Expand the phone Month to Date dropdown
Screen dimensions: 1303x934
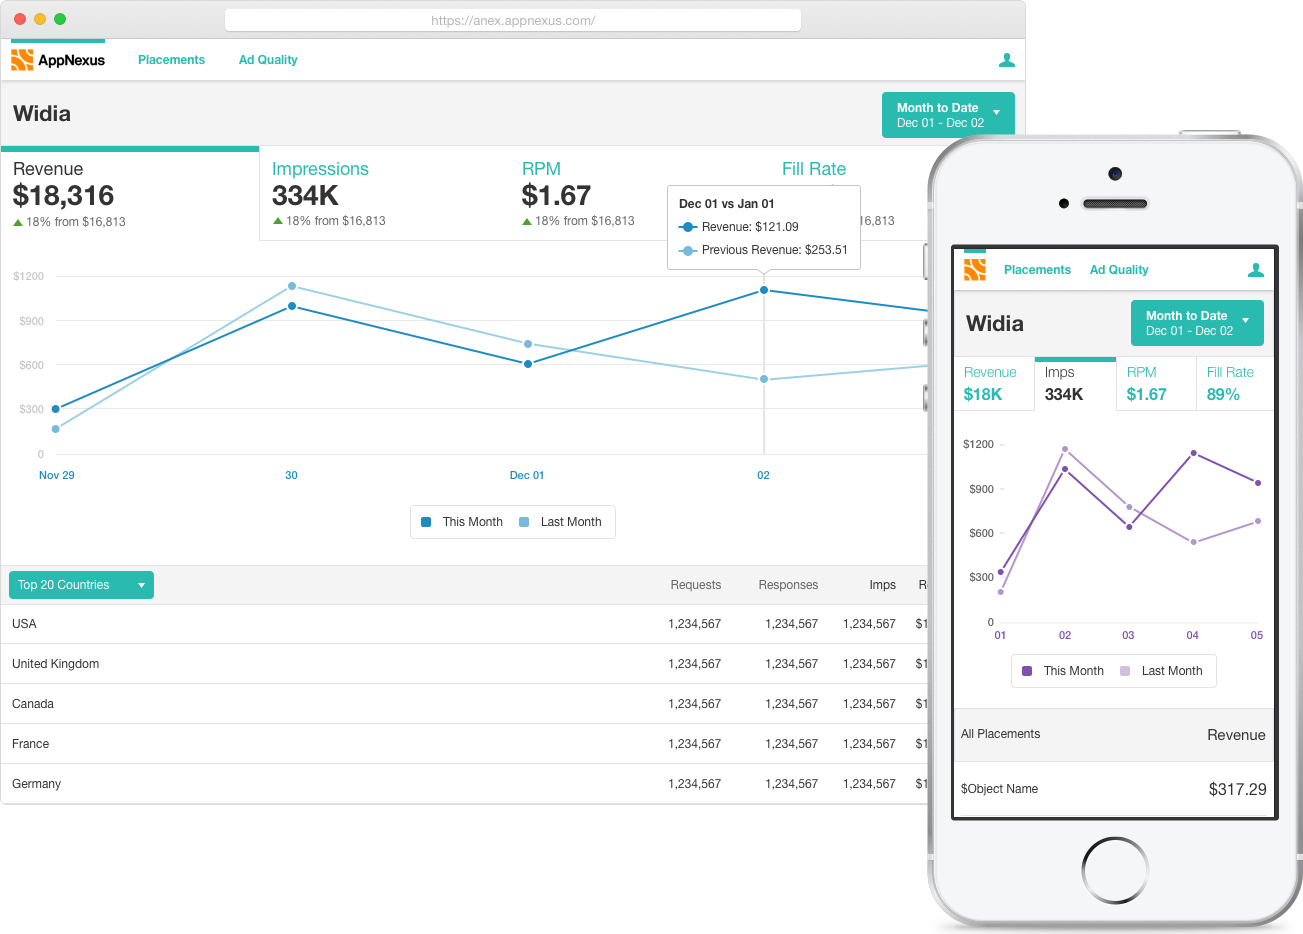tap(1197, 323)
